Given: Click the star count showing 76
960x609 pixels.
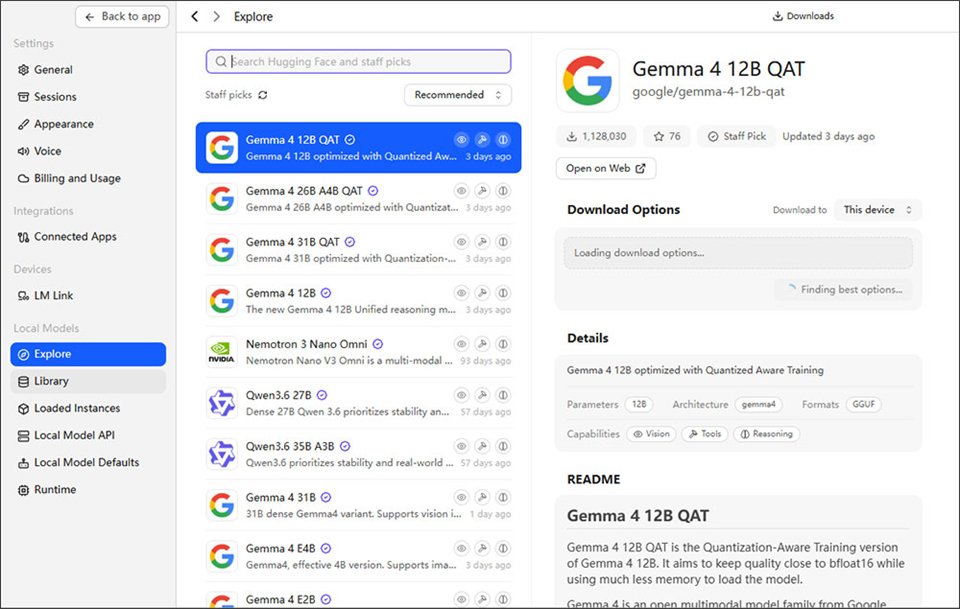Looking at the screenshot, I should [x=667, y=136].
